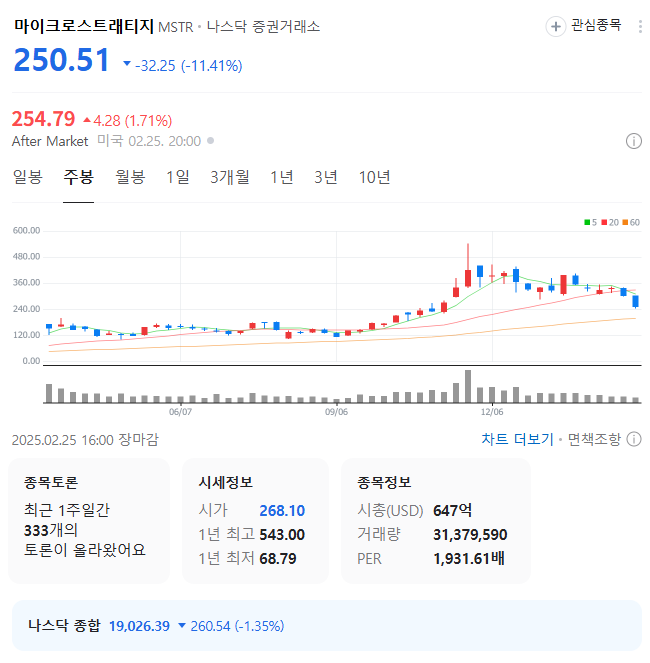Click the 1년 최고 value 543.00
The image size is (650, 663).
[282, 534]
